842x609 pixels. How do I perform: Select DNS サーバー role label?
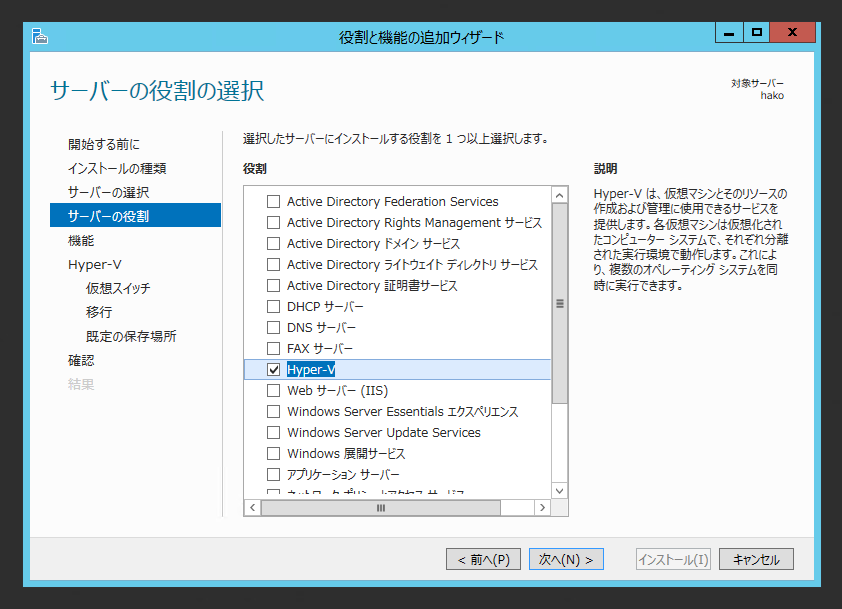[x=321, y=327]
